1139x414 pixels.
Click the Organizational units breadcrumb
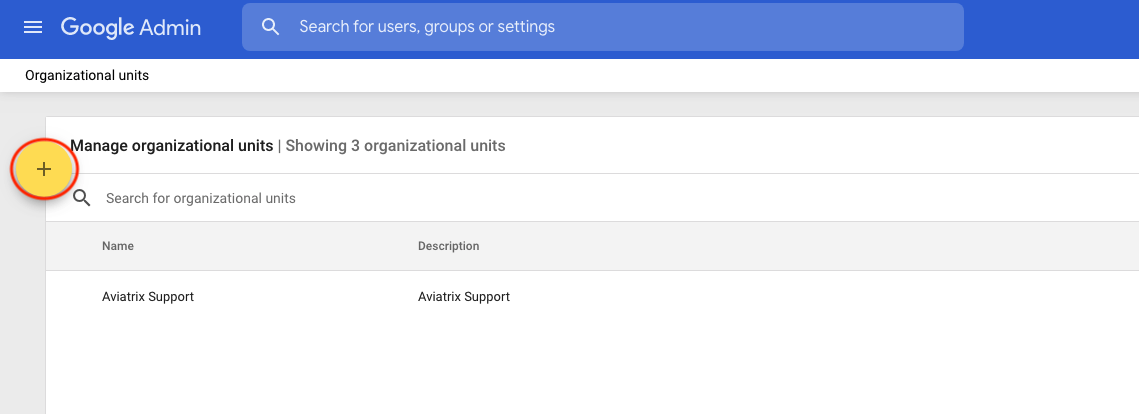point(87,76)
